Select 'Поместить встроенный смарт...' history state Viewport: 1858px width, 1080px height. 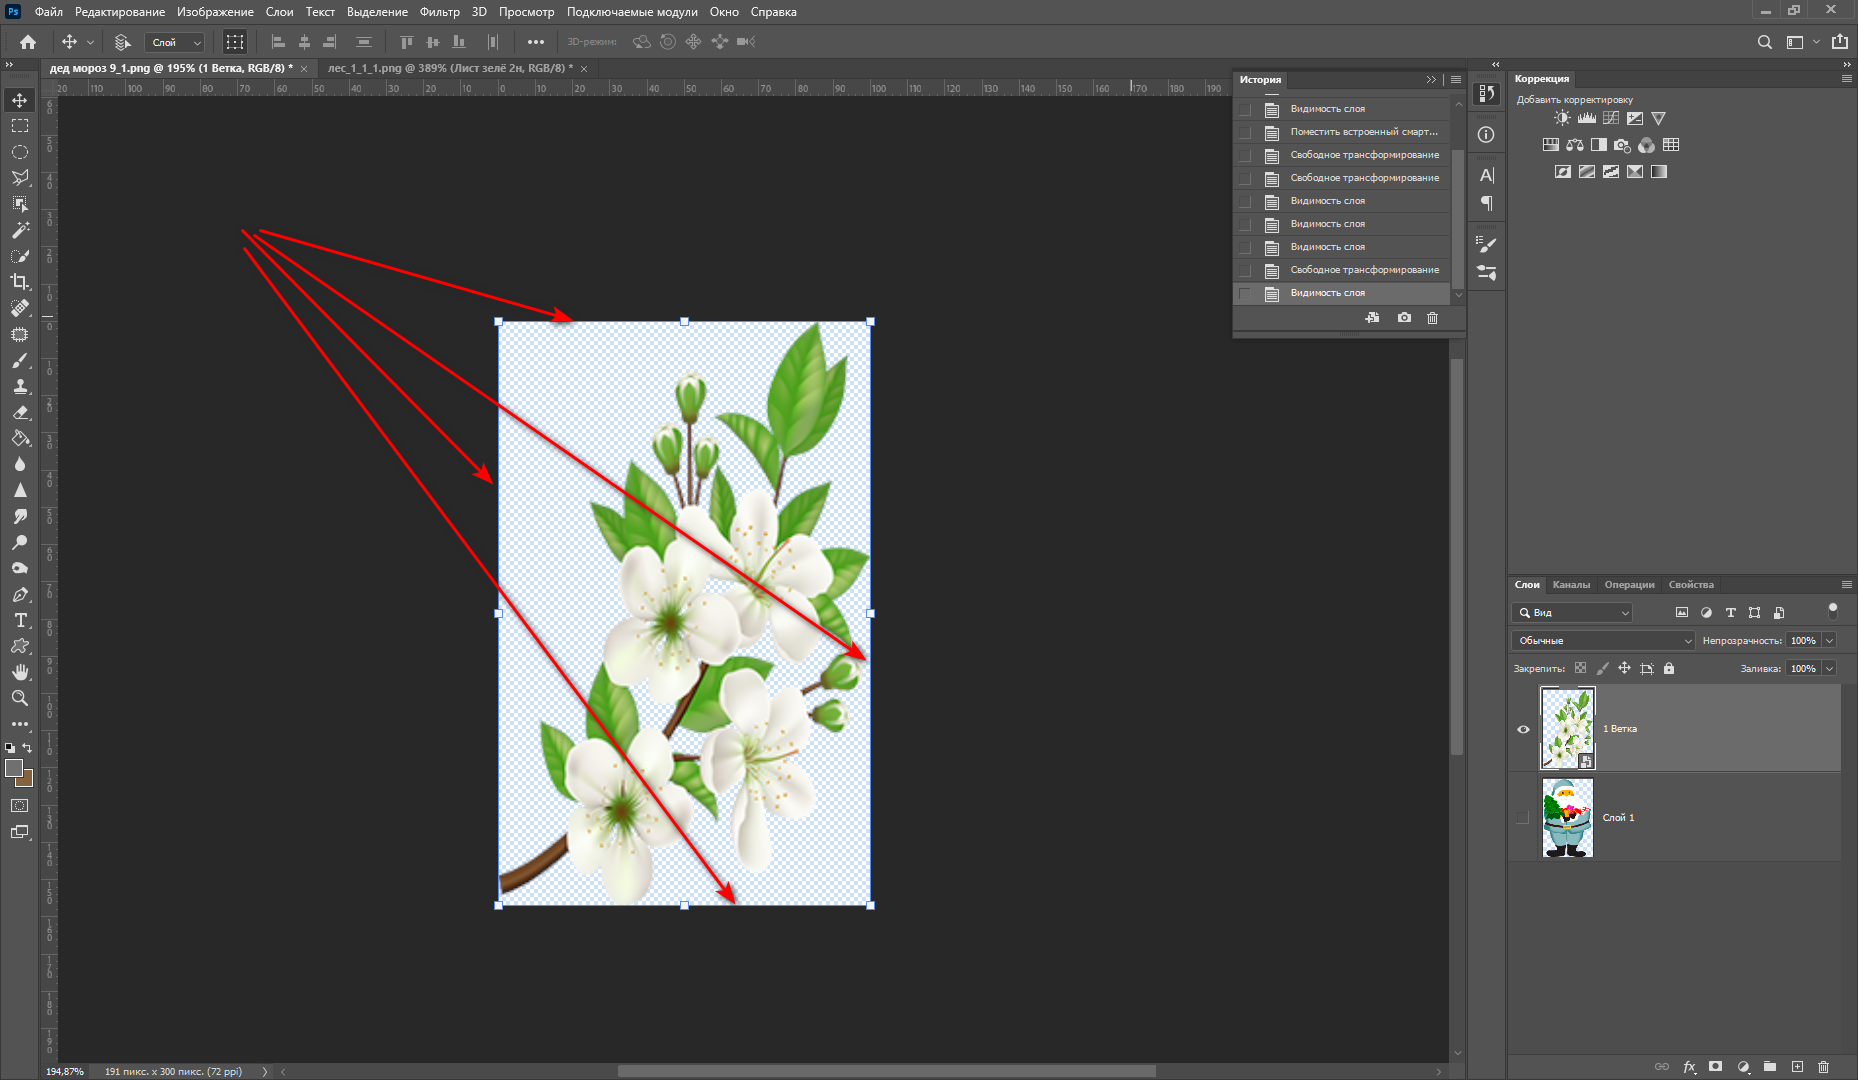[x=1341, y=132]
